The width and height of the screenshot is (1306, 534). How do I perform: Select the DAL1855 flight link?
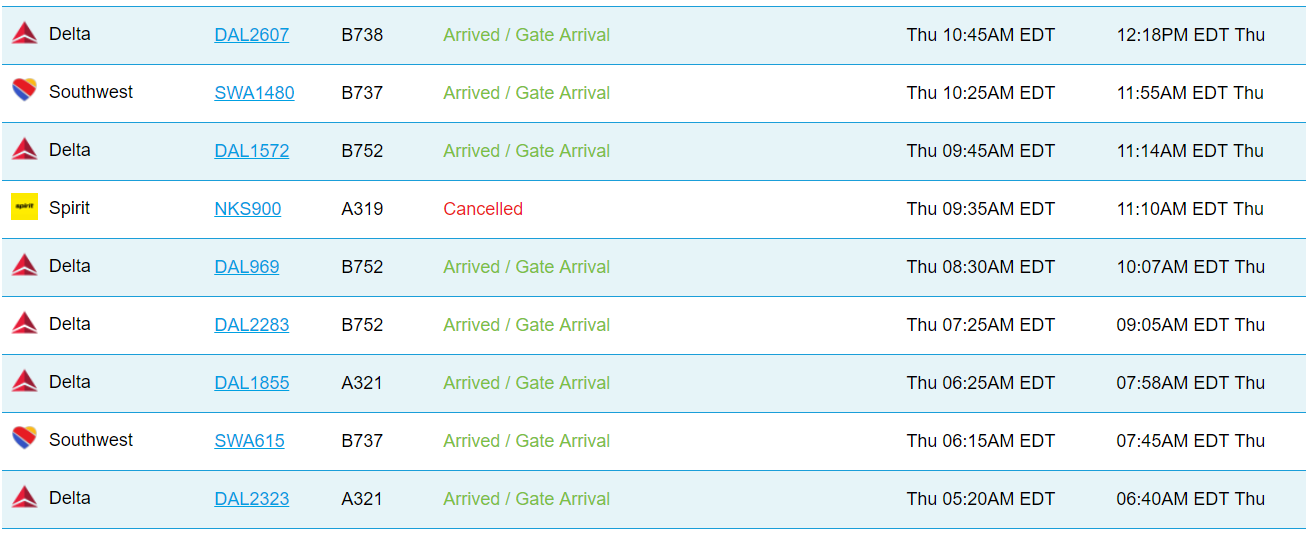point(252,383)
